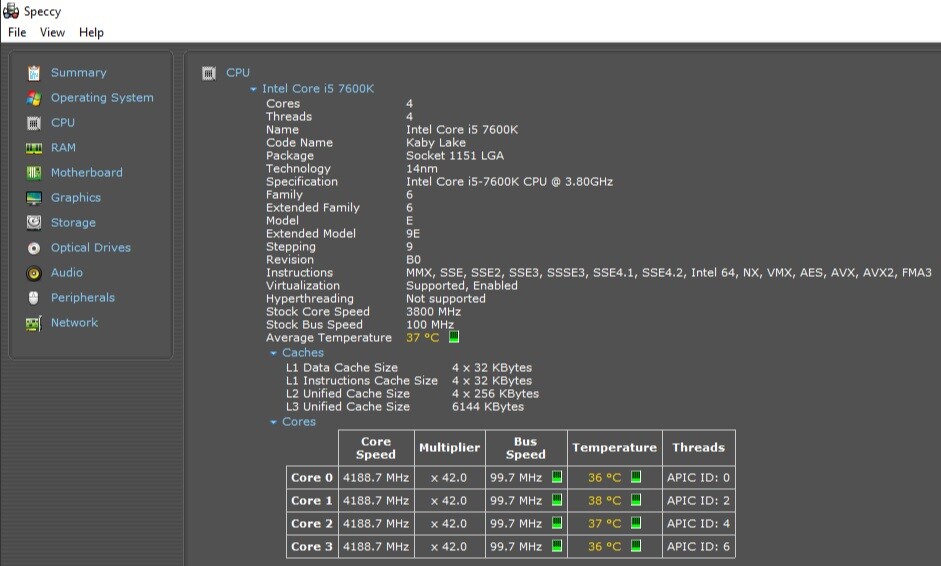
Task: Collapse the Intel Core i5 7600K section
Action: tap(254, 89)
